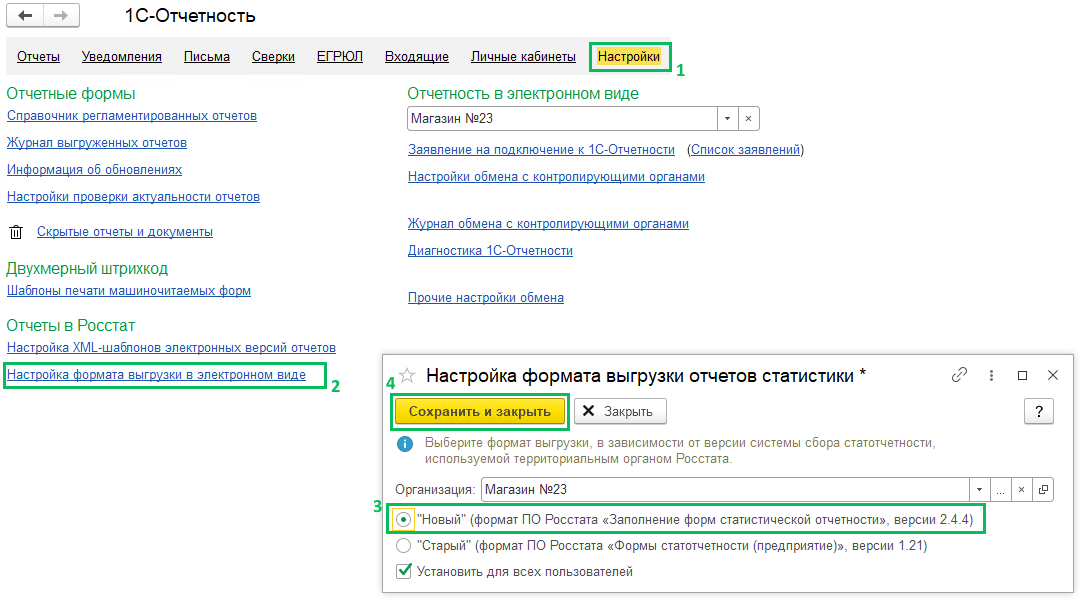
Task: Open the Личные кабинеты tab
Action: 523,57
